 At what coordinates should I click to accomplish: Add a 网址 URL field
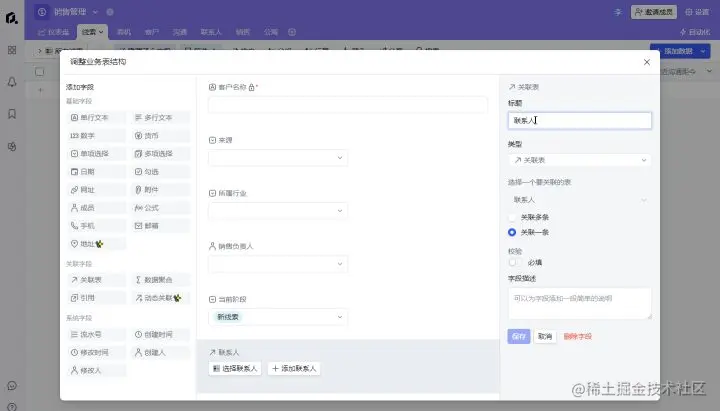pyautogui.click(x=96, y=190)
